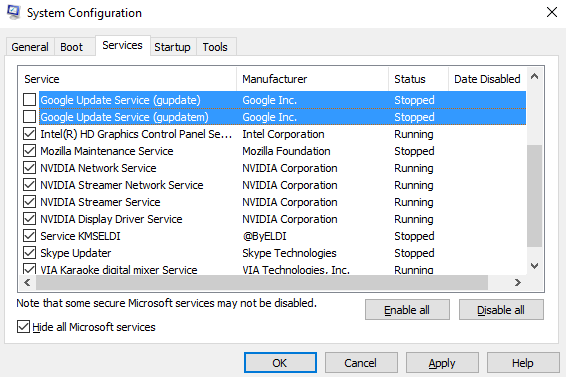Select the NVIDIA Streamer Service row text
Viewport: 566px width, 377px height.
100,202
